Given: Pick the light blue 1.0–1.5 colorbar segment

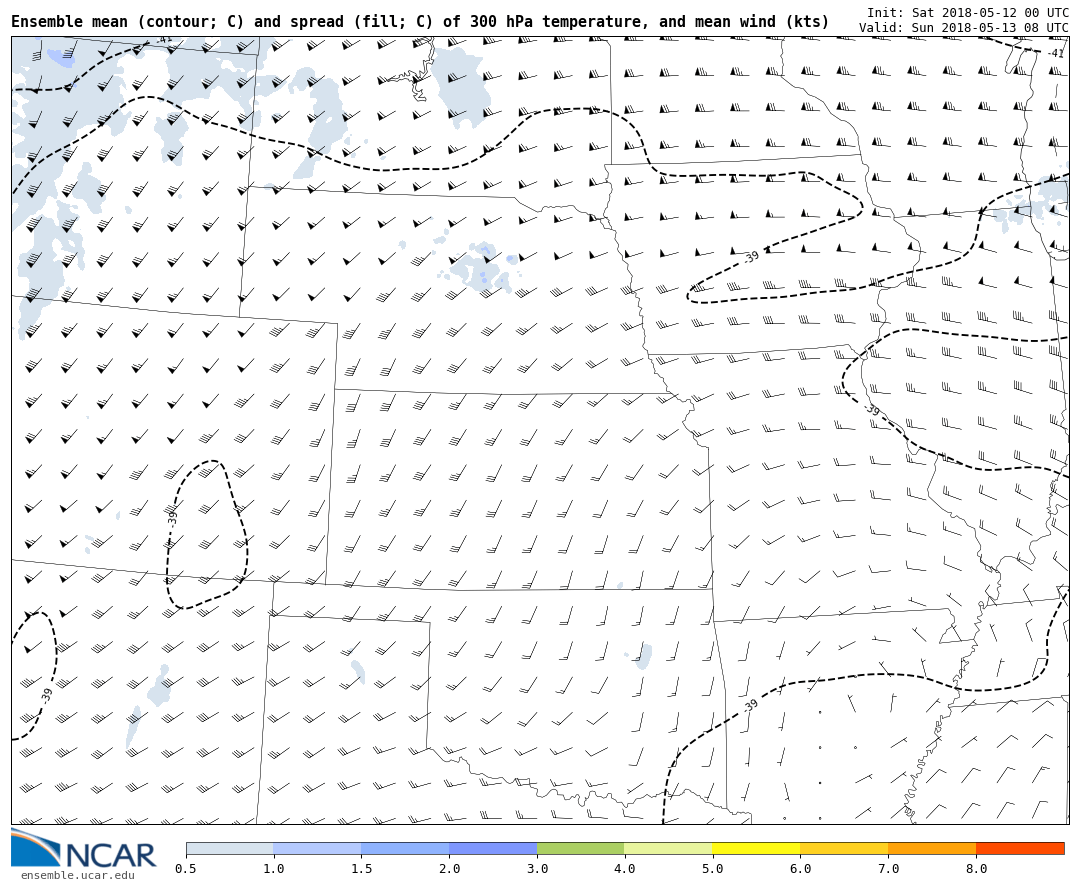Looking at the screenshot, I should 317,848.
